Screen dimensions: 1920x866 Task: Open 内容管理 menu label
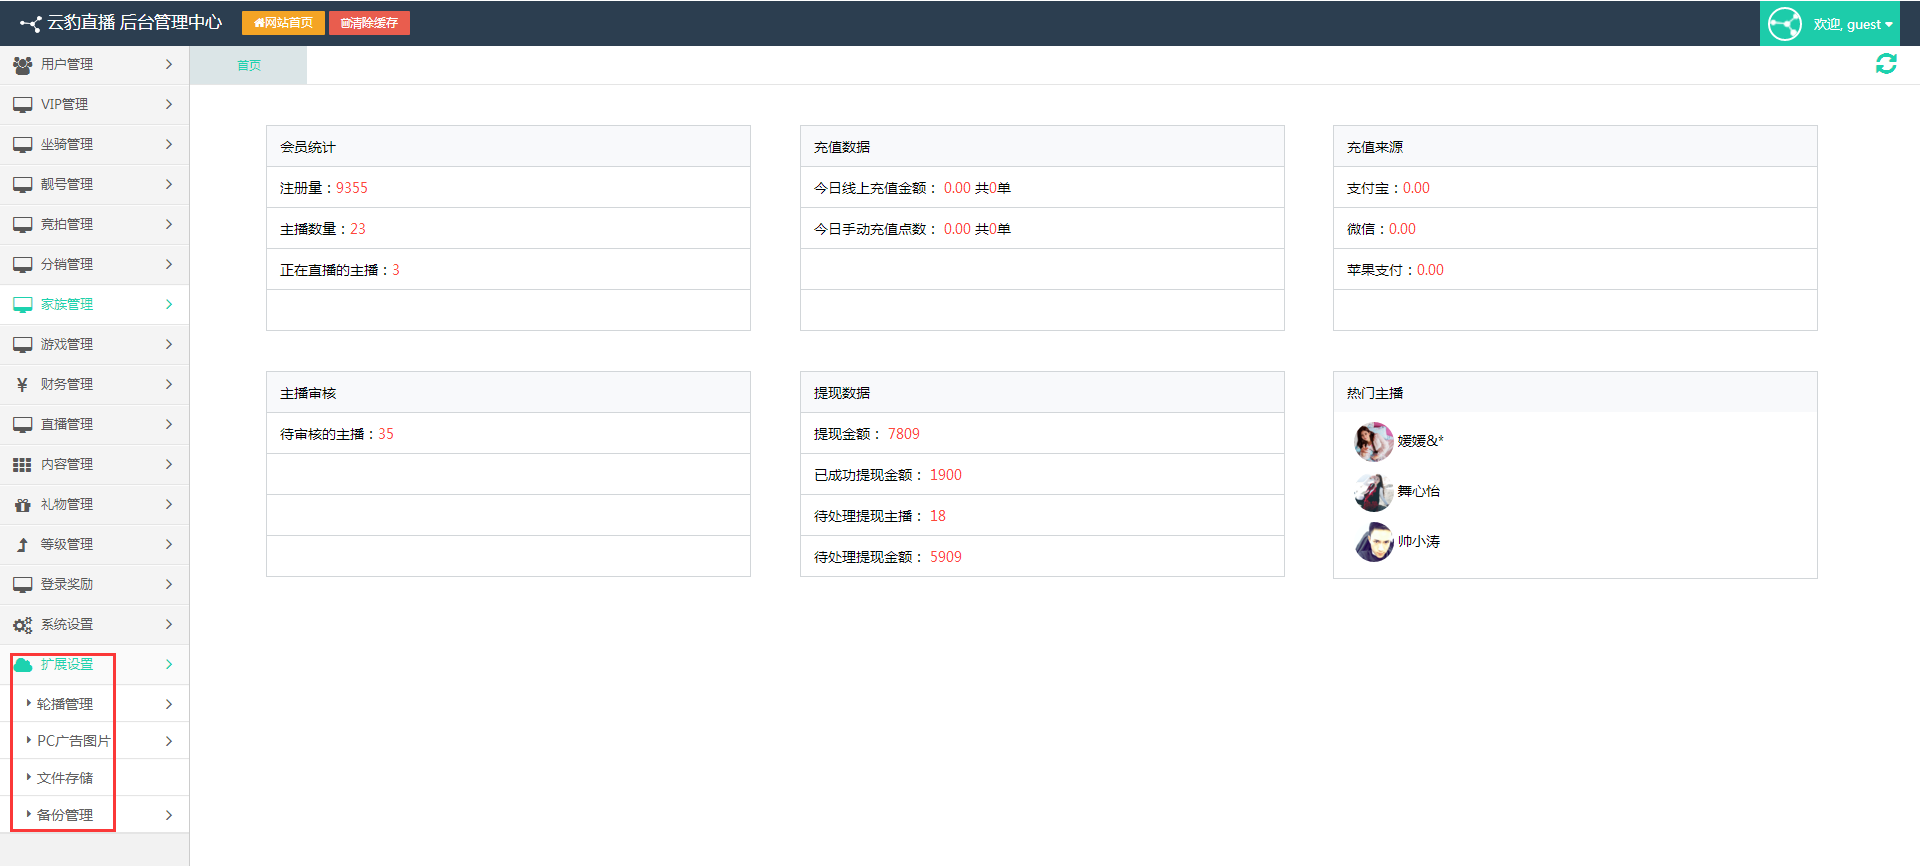[x=67, y=465]
